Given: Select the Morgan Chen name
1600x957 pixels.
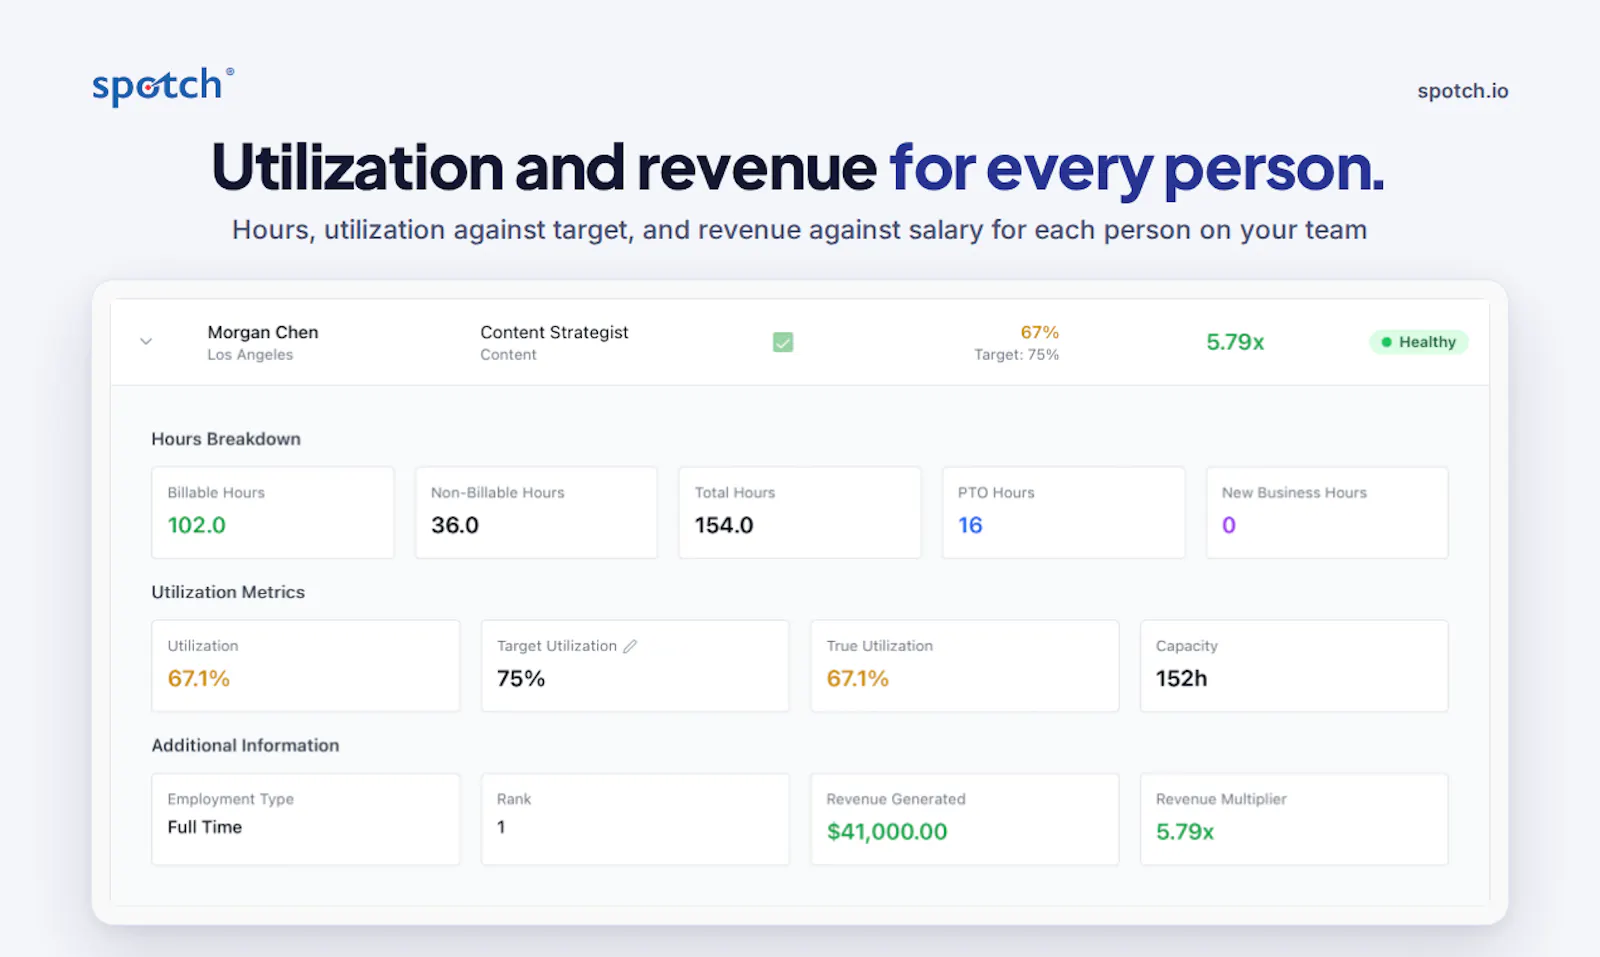Looking at the screenshot, I should tap(263, 332).
